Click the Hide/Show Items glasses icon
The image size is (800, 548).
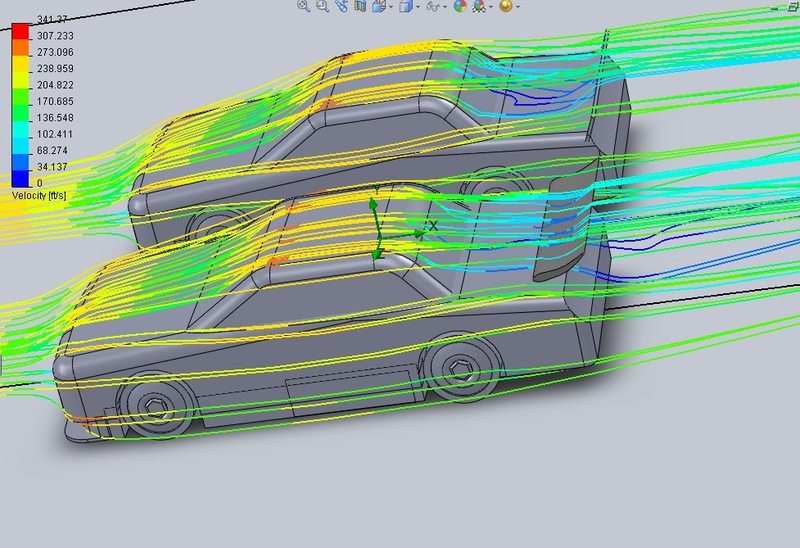pyautogui.click(x=433, y=6)
